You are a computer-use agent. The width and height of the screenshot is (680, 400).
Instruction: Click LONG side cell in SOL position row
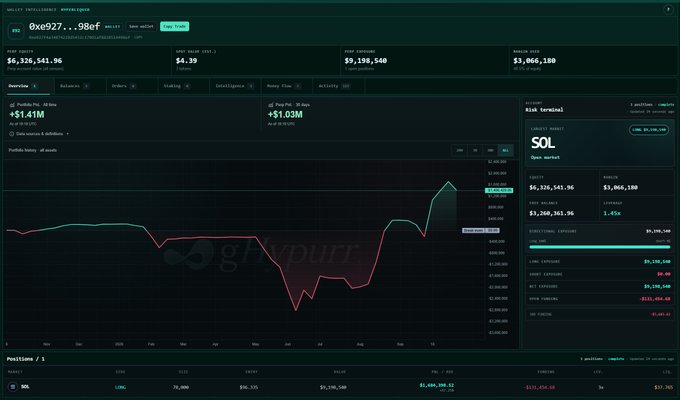coord(120,387)
